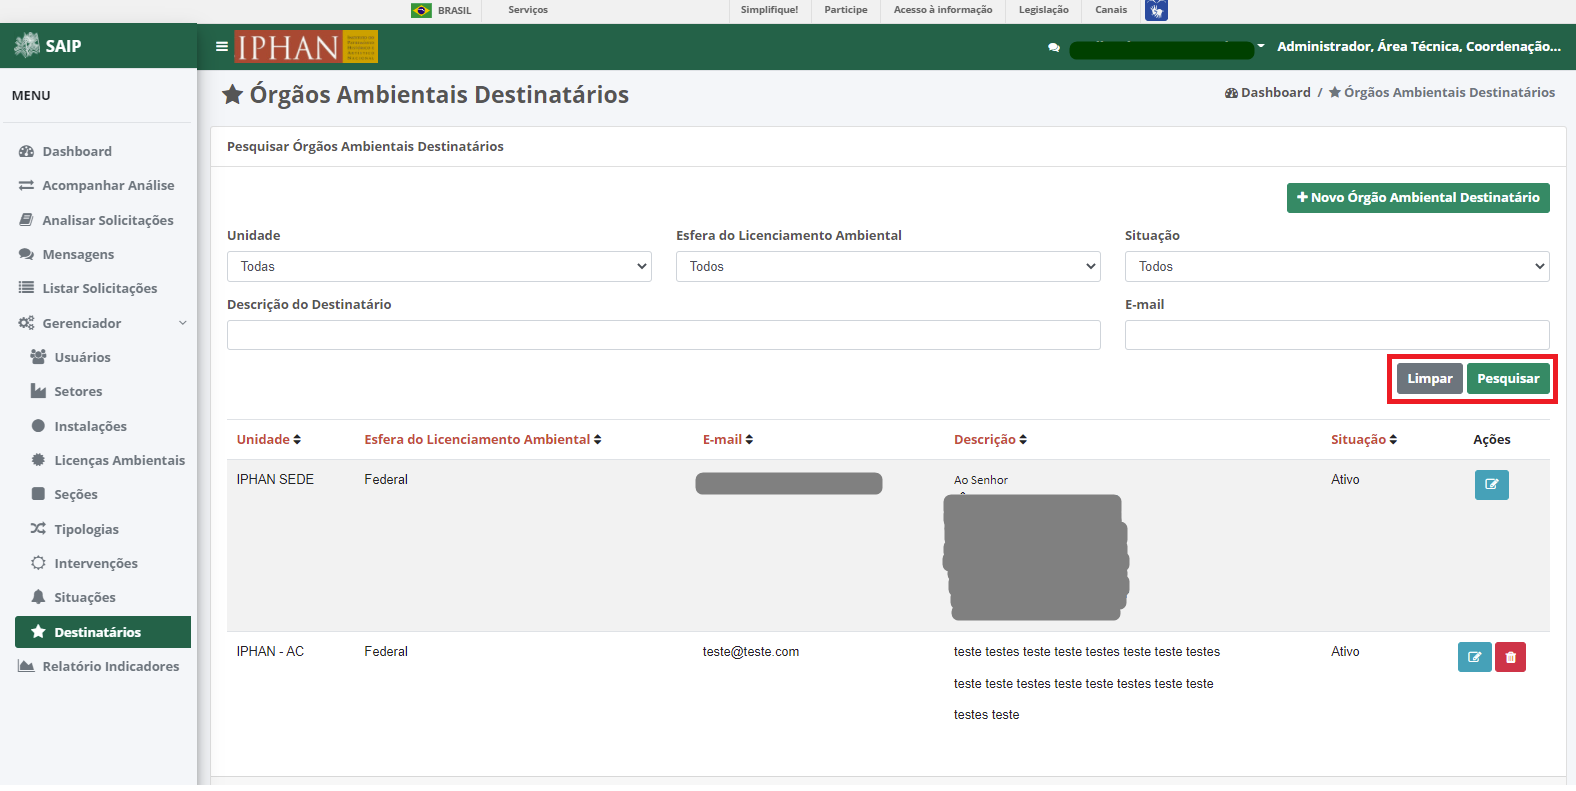
Task: Click the IPHAN SEDE unit cell
Action: [x=275, y=480]
